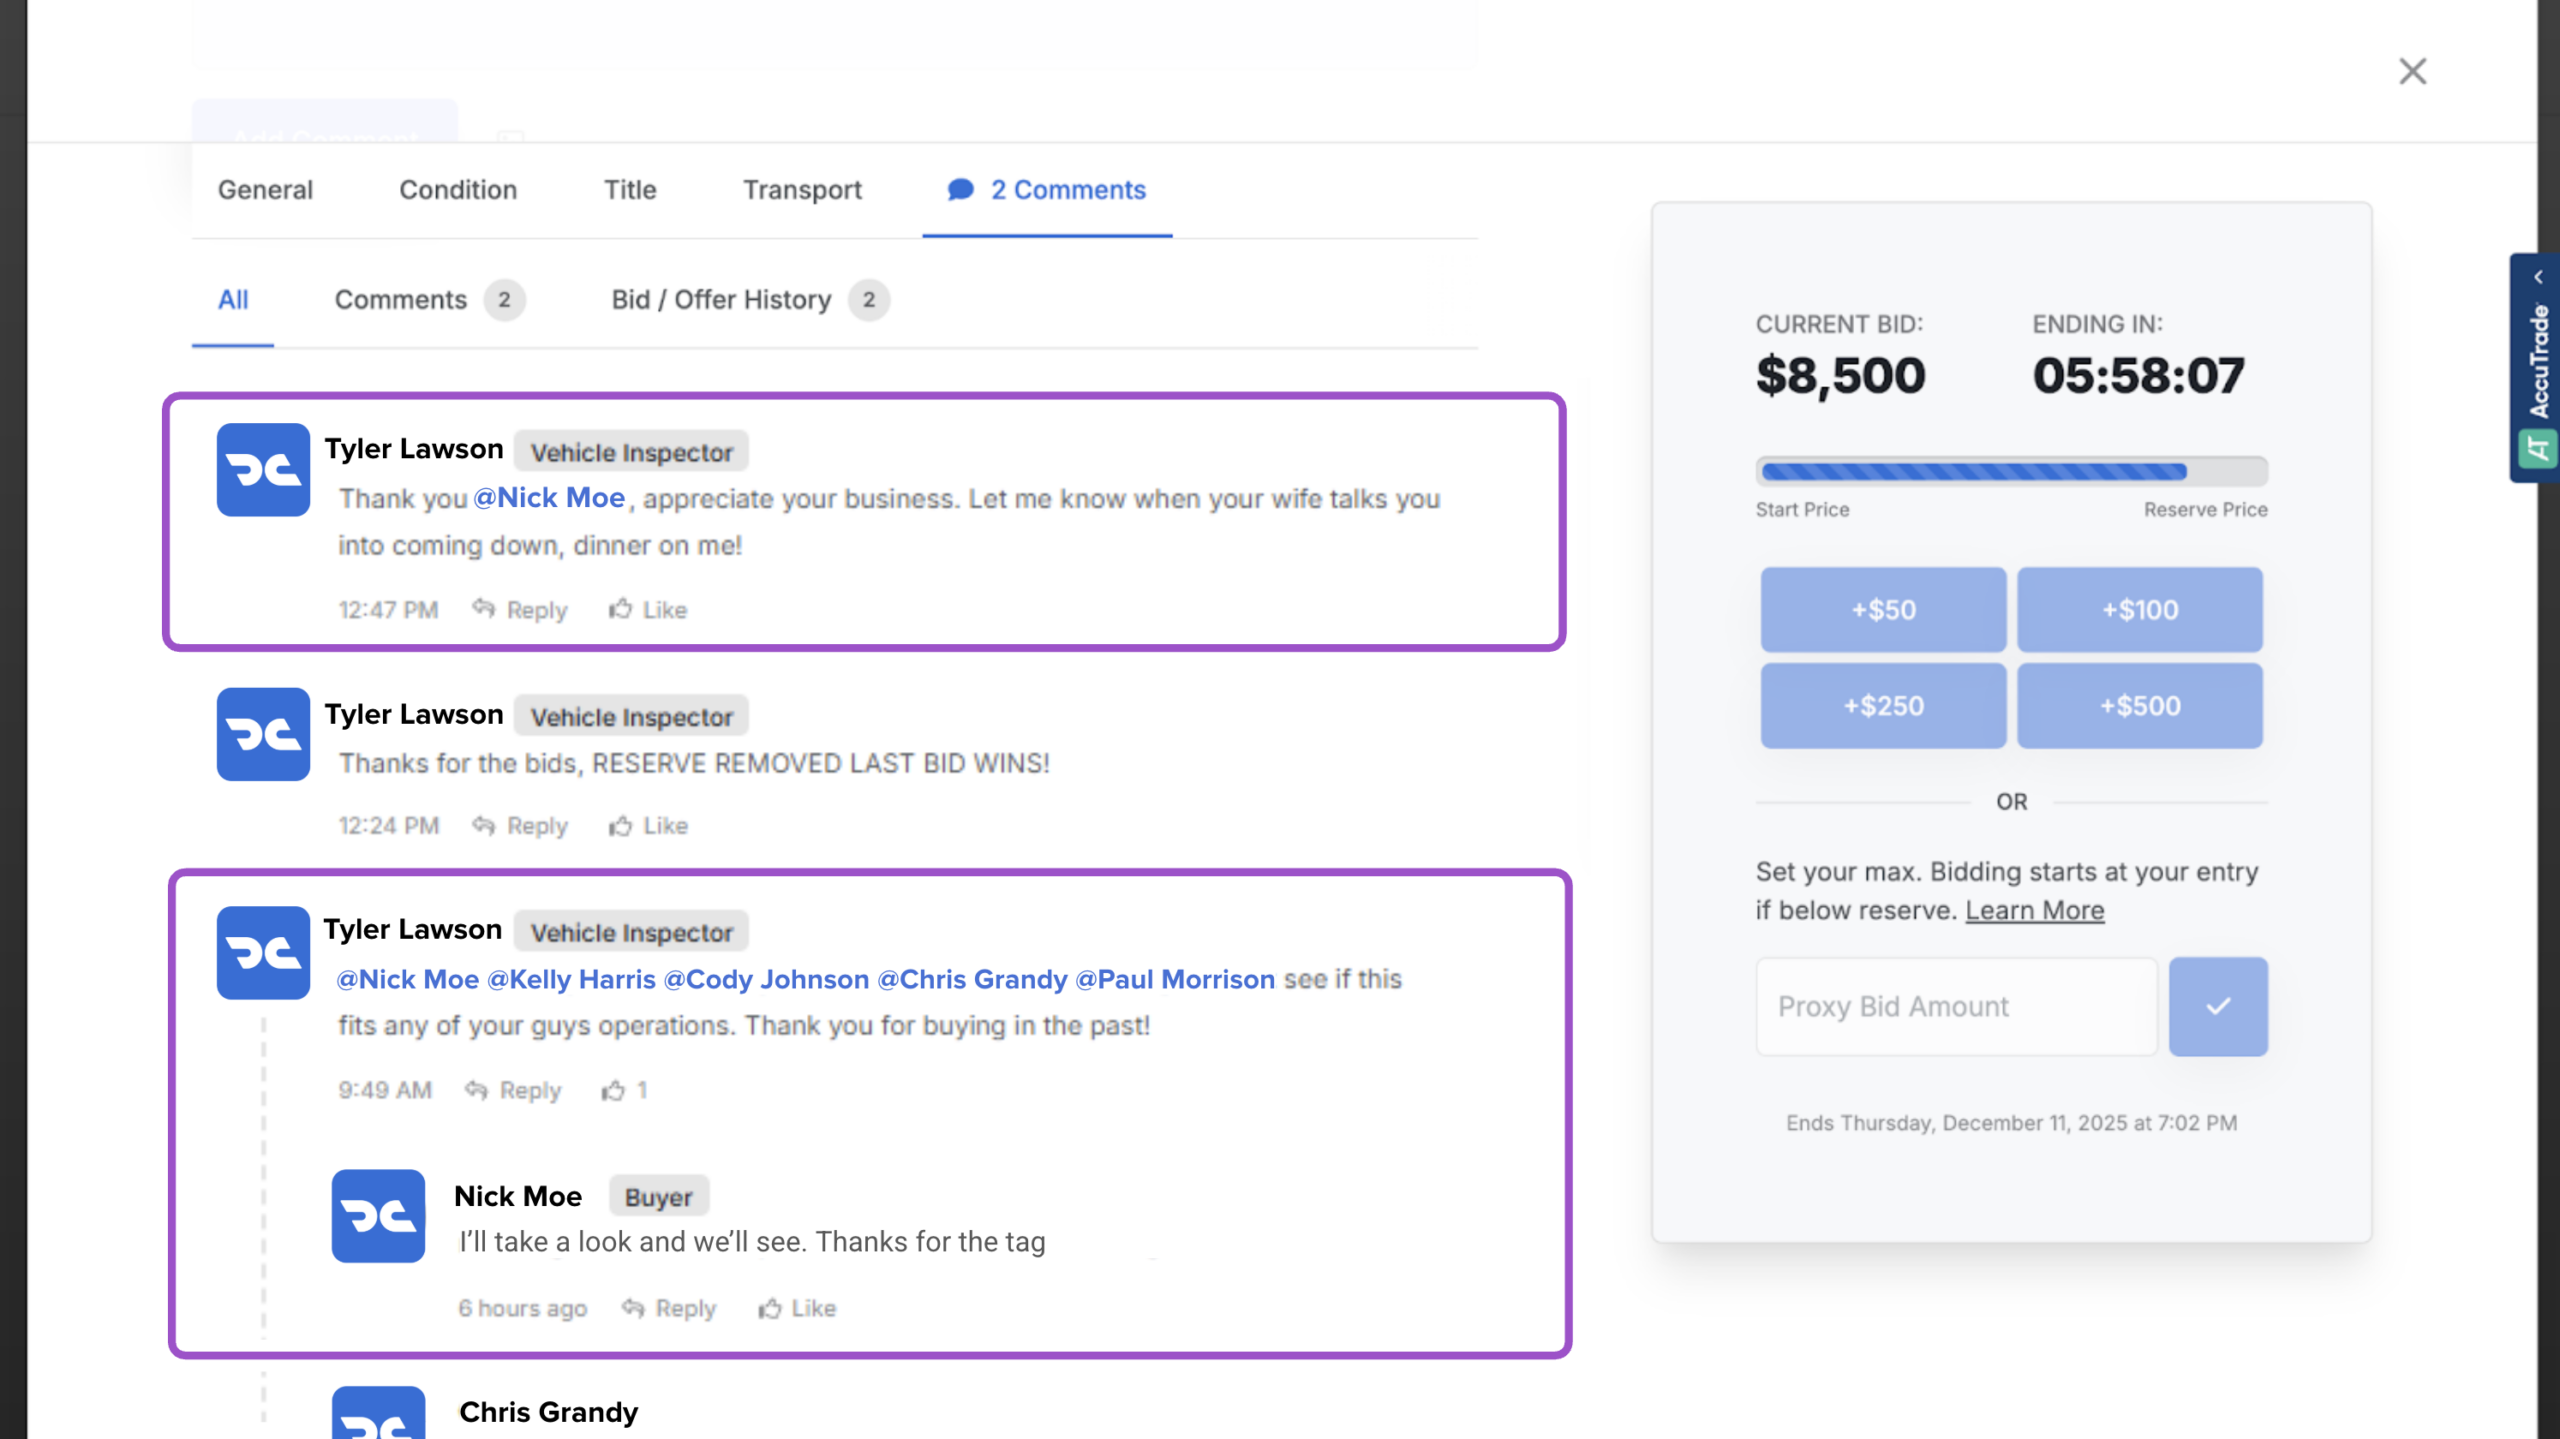Image resolution: width=2560 pixels, height=1439 pixels.
Task: Open the Learn More link
Action: [2034, 910]
